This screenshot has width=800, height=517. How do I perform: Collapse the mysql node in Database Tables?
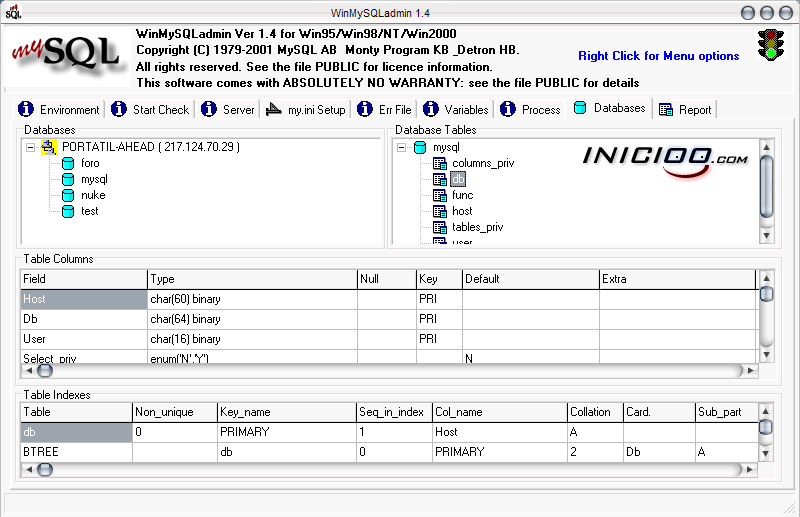coord(402,147)
